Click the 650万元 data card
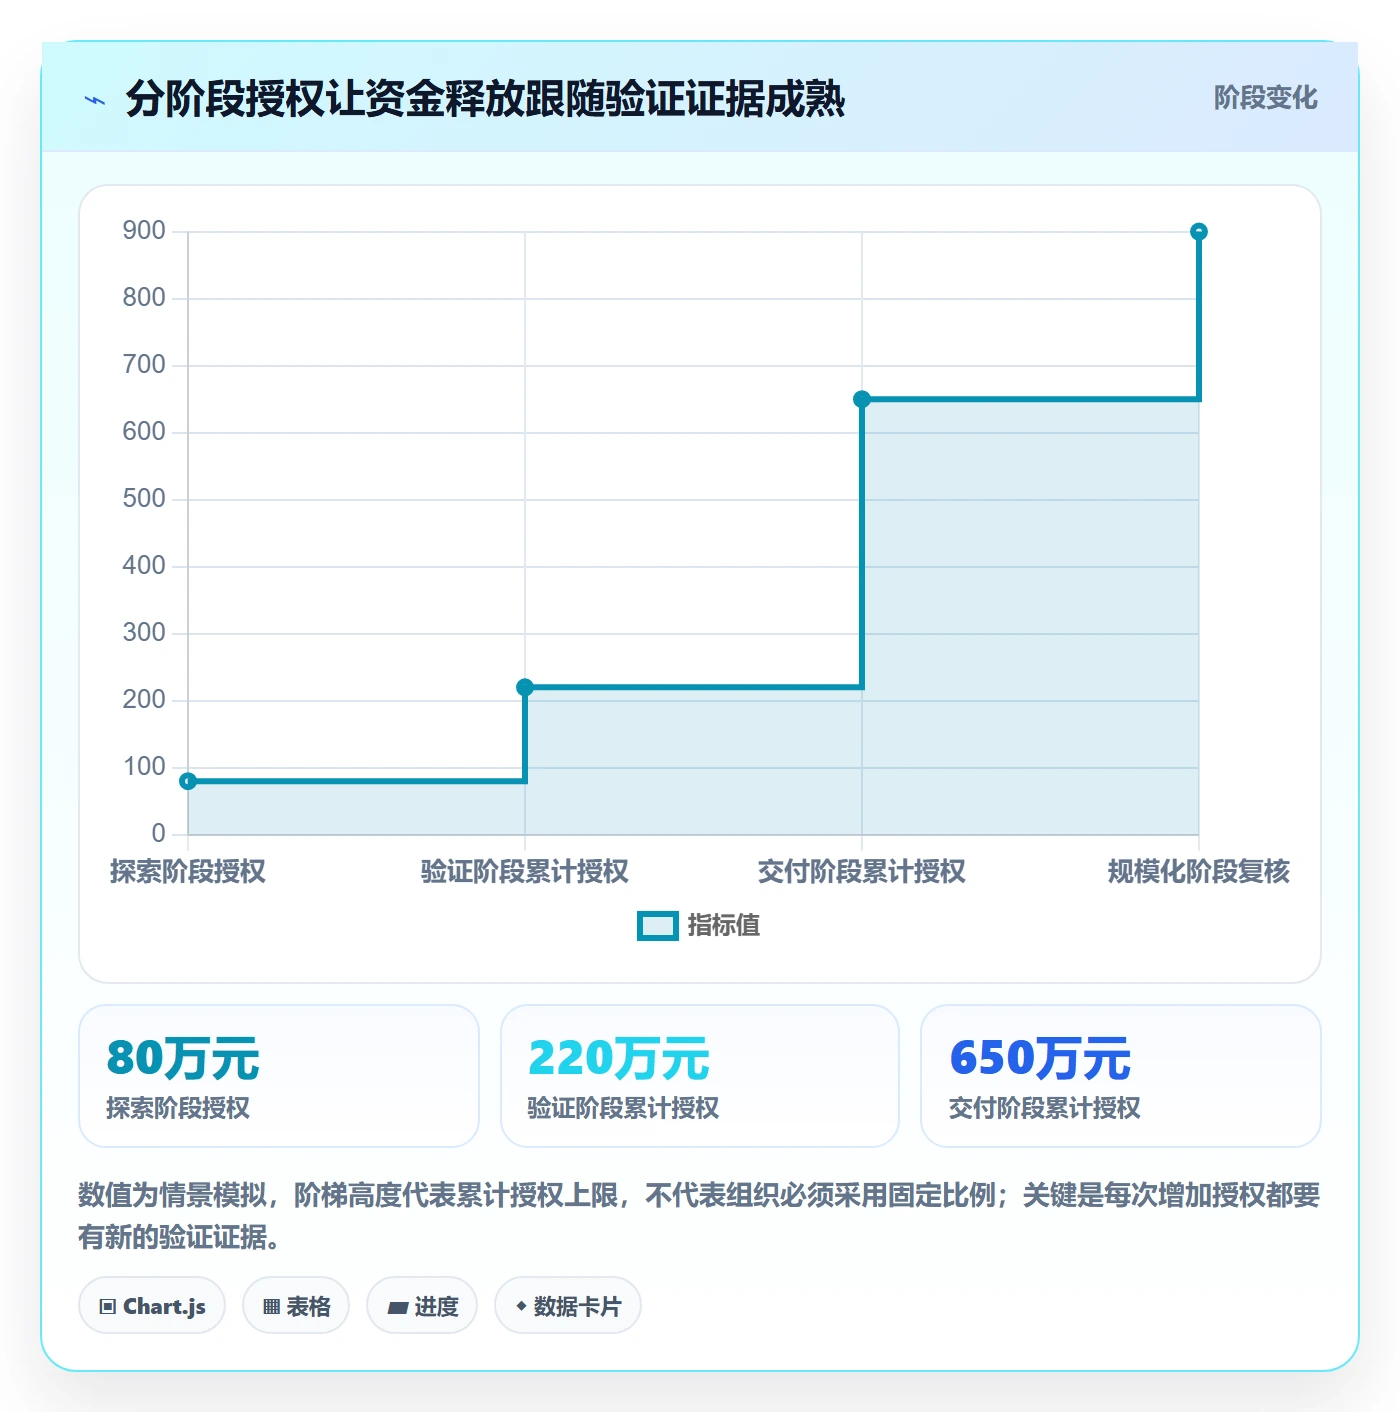1400x1412 pixels. (x=1121, y=1076)
